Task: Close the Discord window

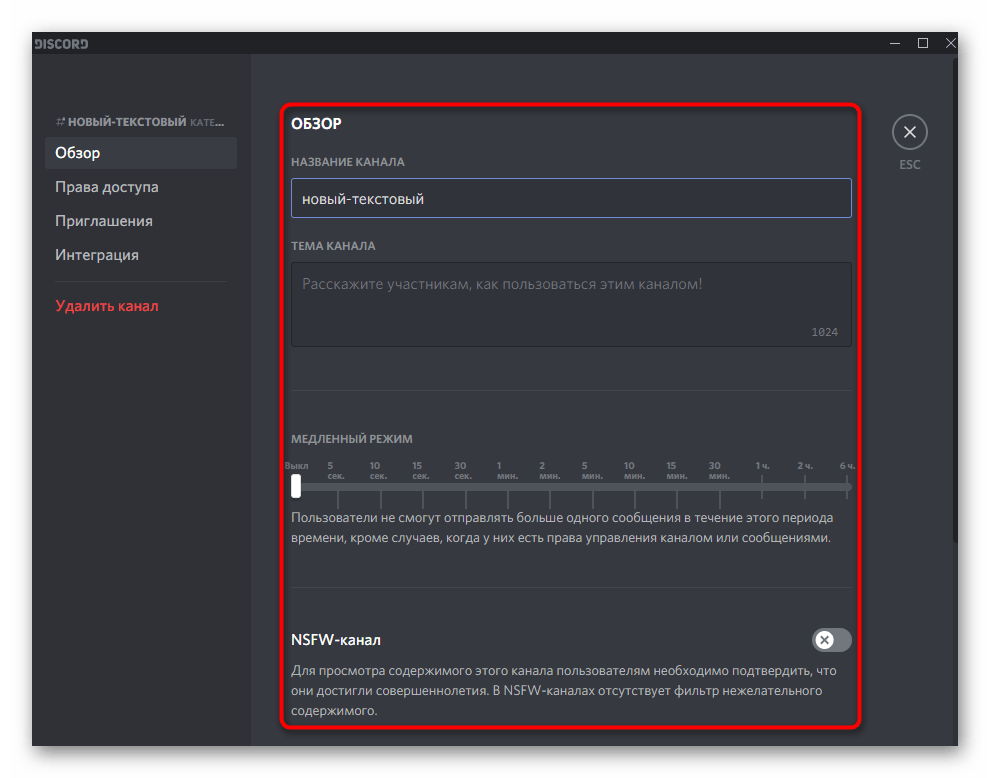Action: tap(950, 43)
